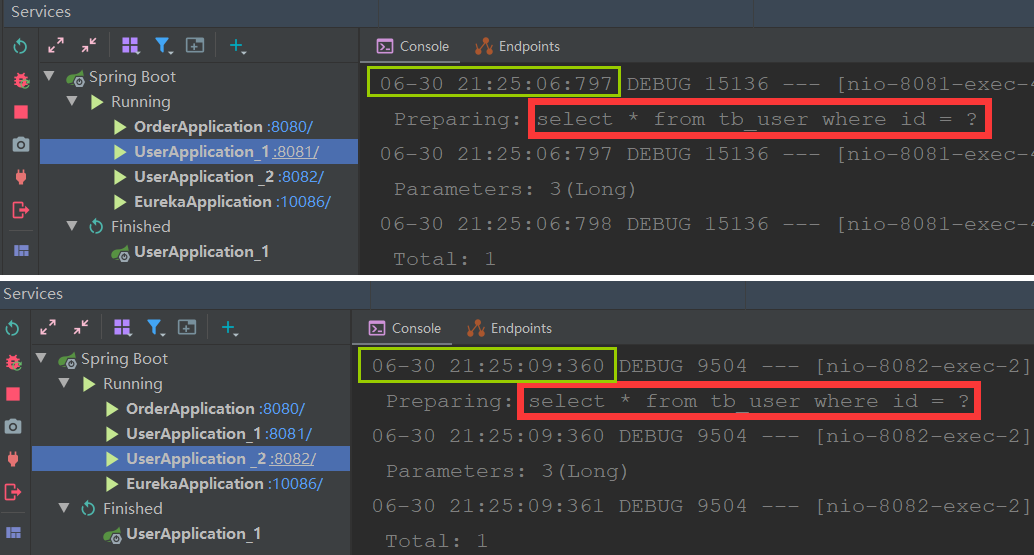Click red Stop icon in top left sidebar
This screenshot has width=1034, height=555.
(x=21, y=112)
